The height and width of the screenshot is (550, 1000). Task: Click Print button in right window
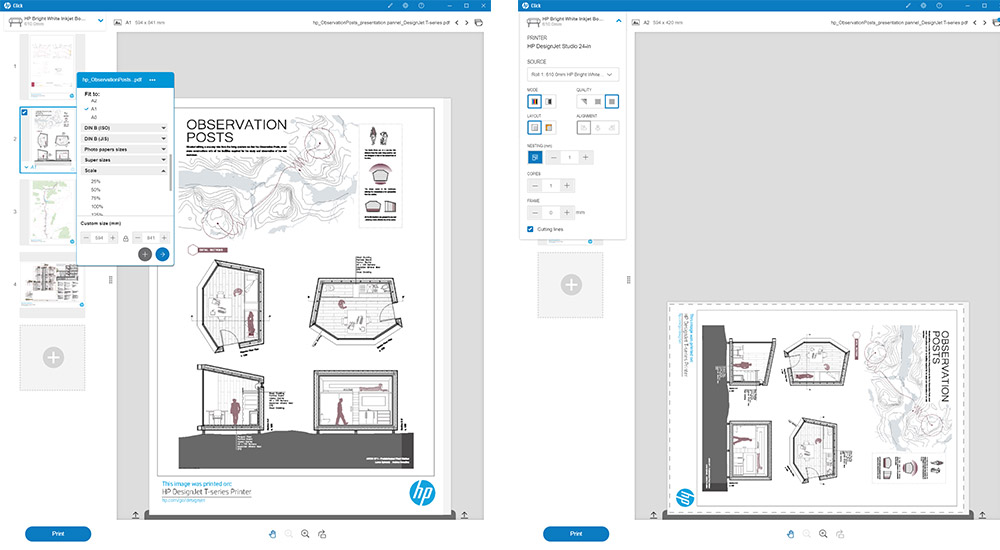[x=576, y=533]
